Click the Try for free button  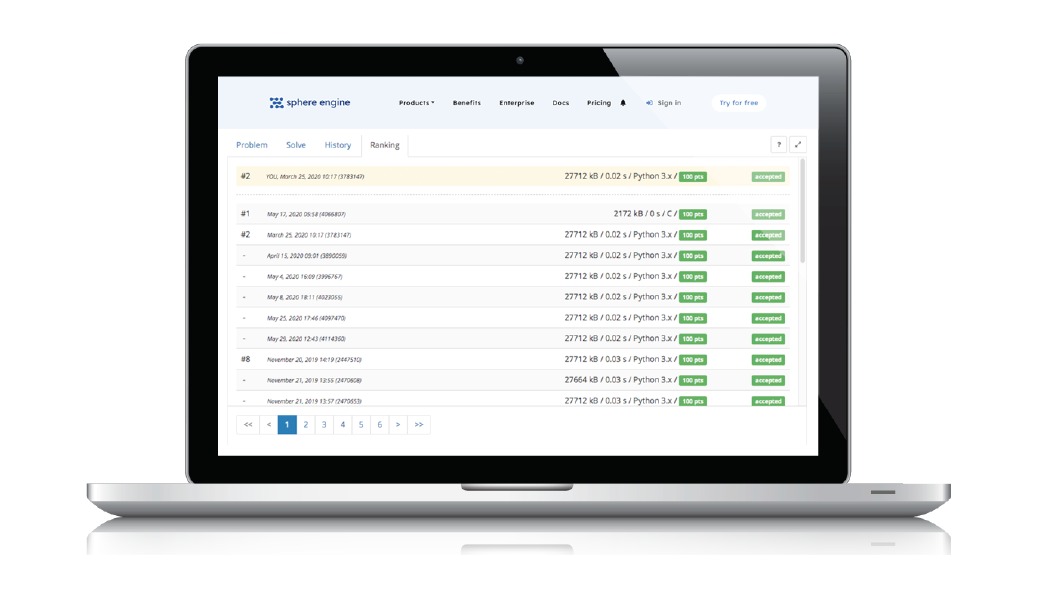[738, 103]
